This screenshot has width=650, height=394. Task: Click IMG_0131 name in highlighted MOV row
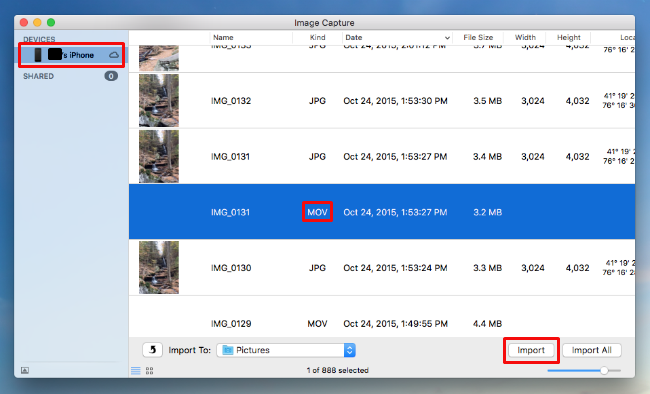230,212
